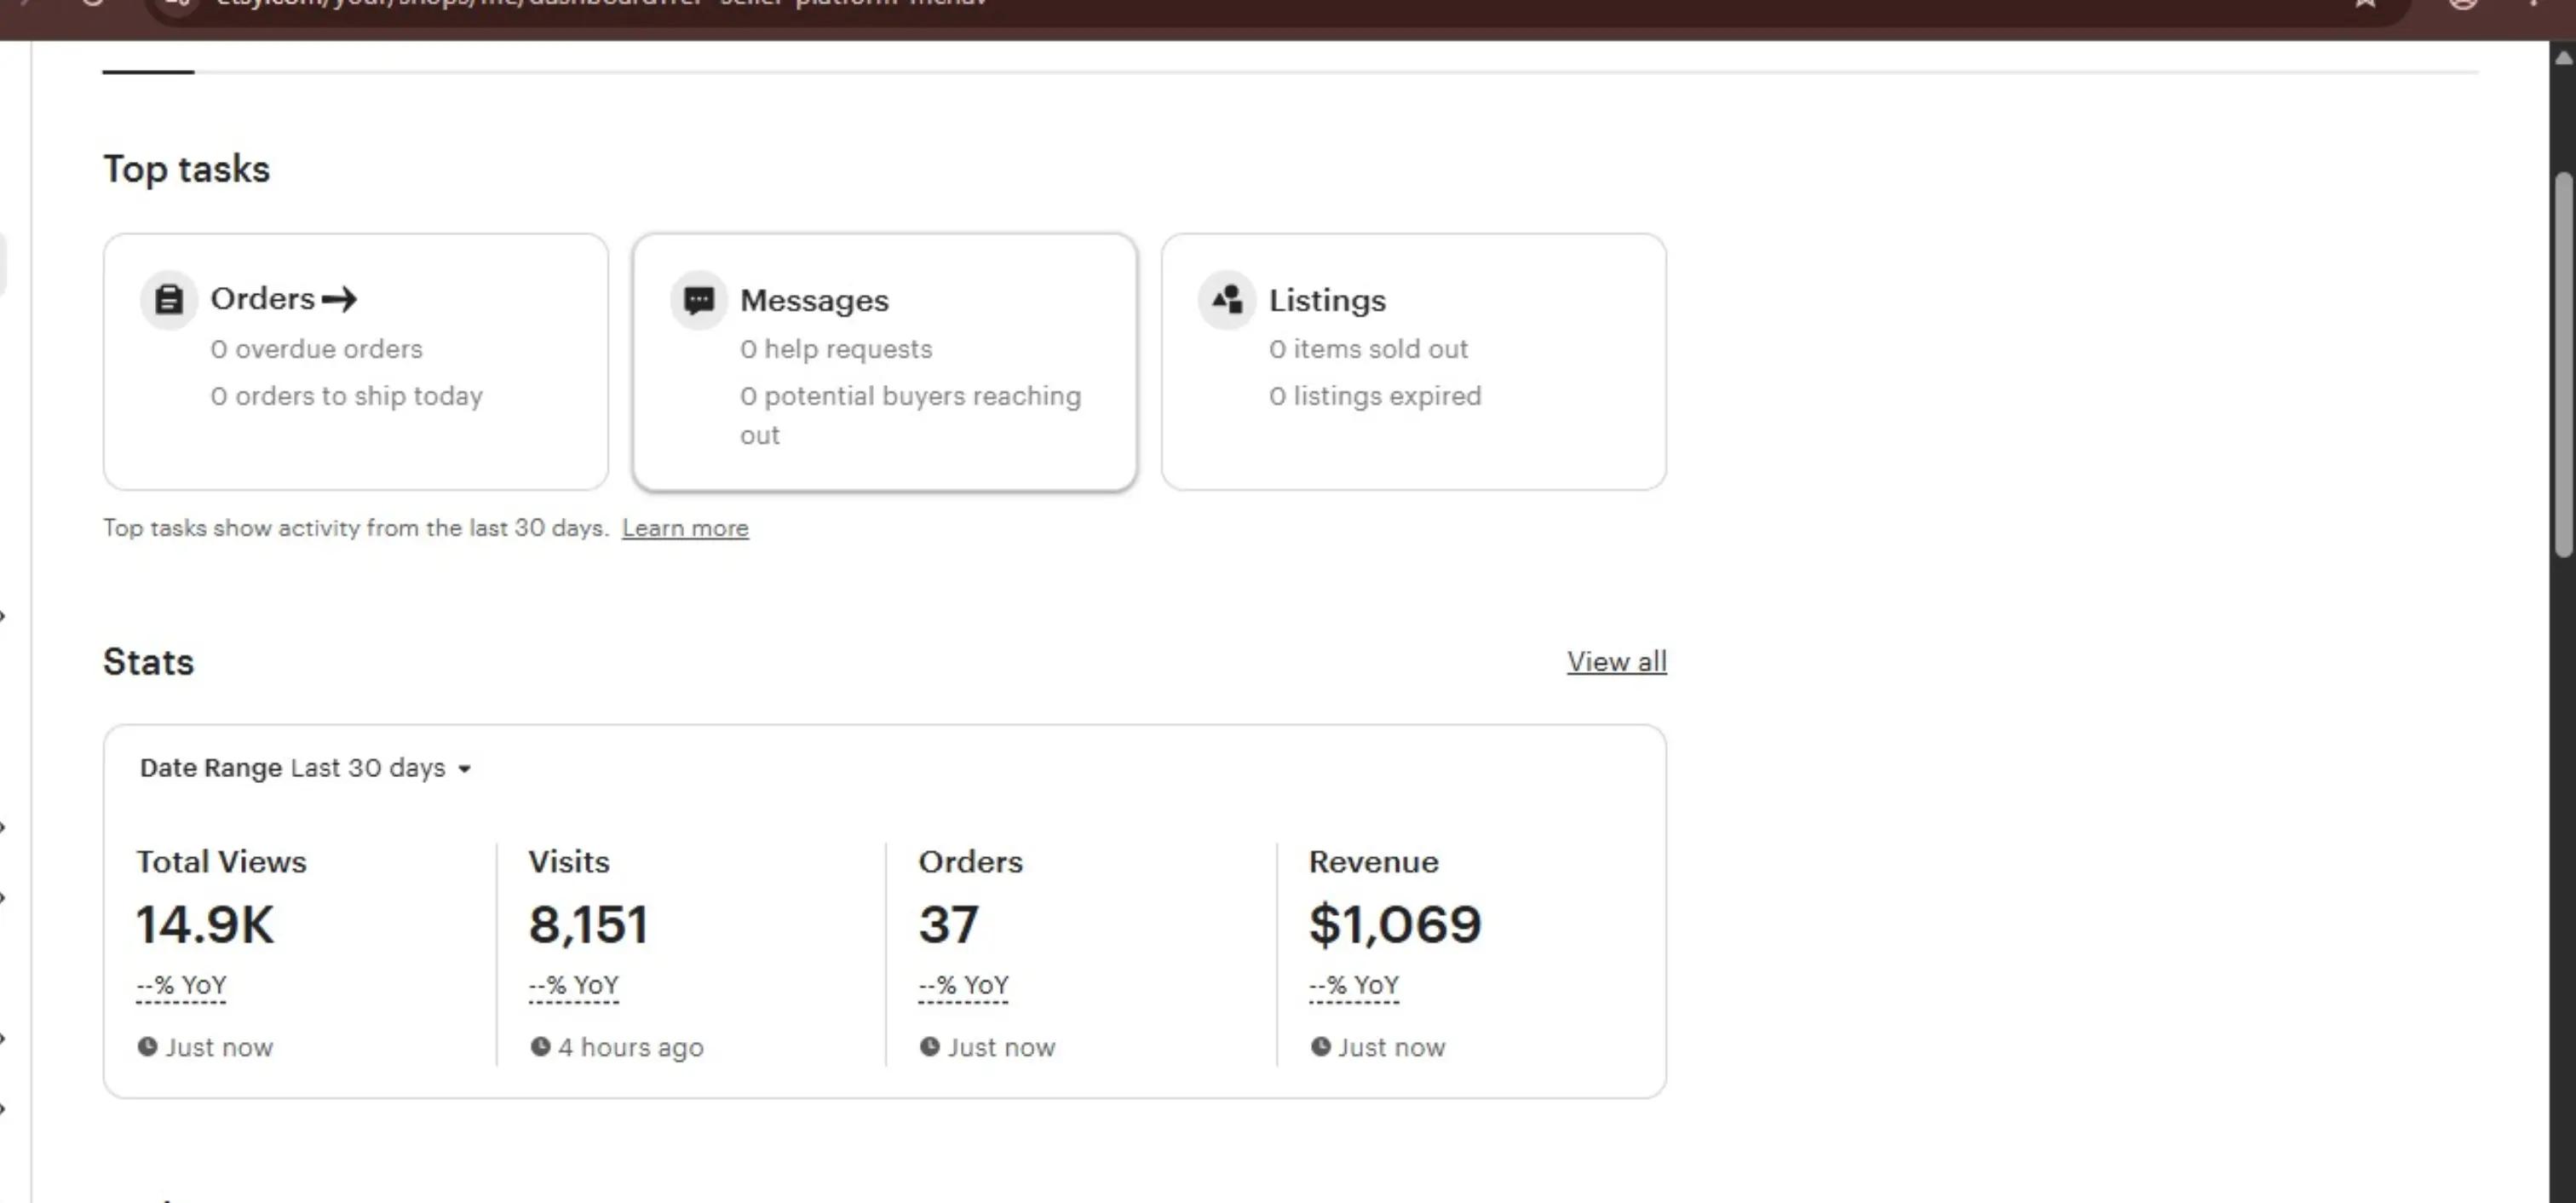The width and height of the screenshot is (2576, 1203).
Task: Click the Top tasks heading
Action: 186,169
